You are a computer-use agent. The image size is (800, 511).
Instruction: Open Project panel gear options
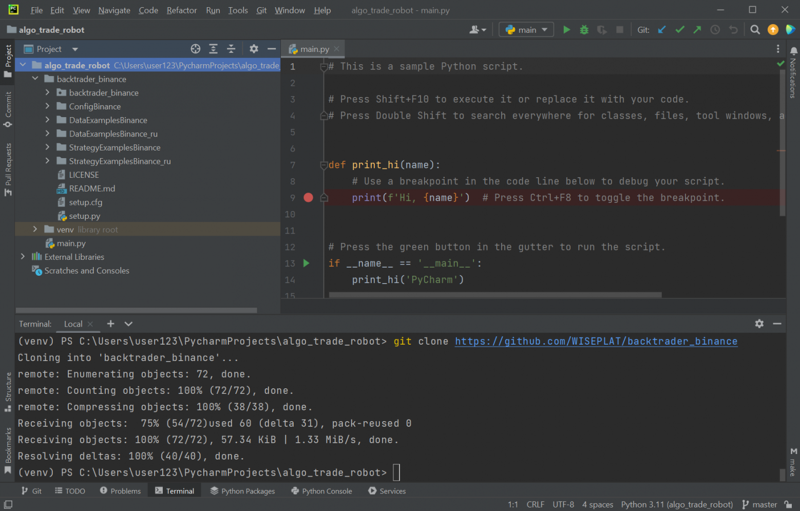pos(254,49)
